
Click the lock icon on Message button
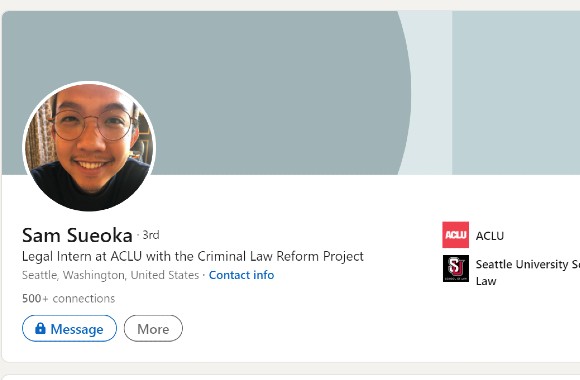40,328
